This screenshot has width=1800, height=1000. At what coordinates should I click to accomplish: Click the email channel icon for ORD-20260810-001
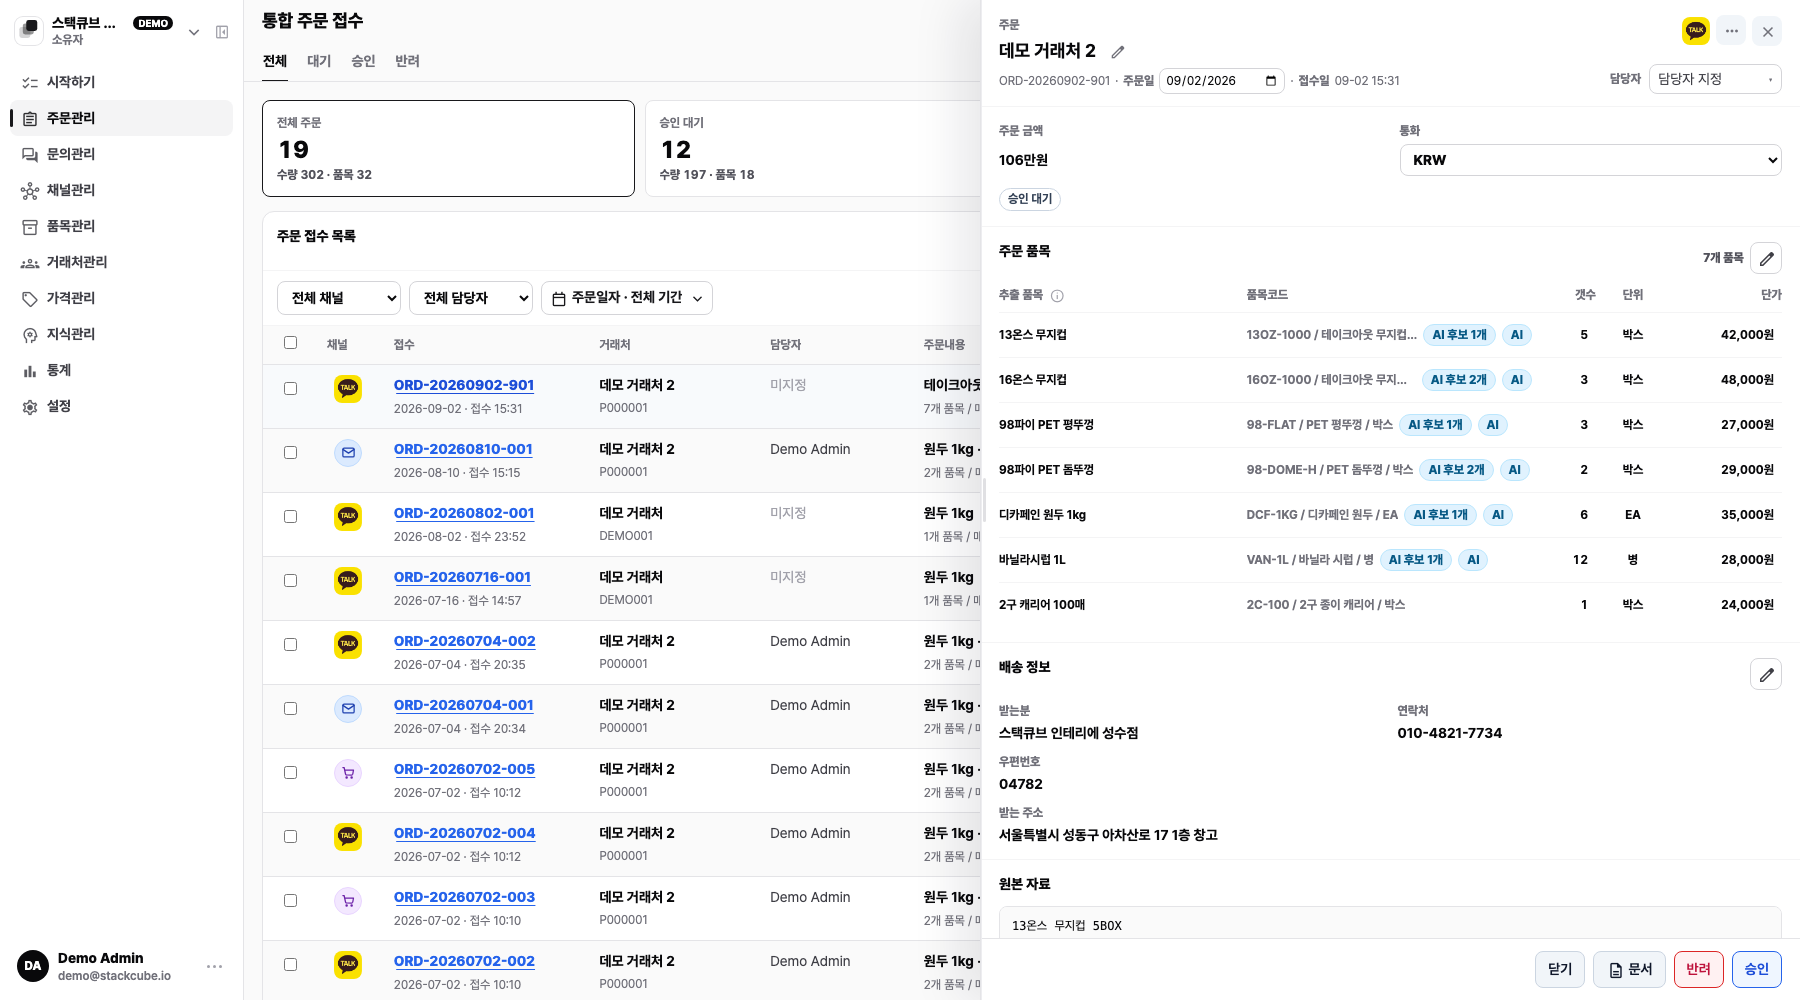[348, 452]
